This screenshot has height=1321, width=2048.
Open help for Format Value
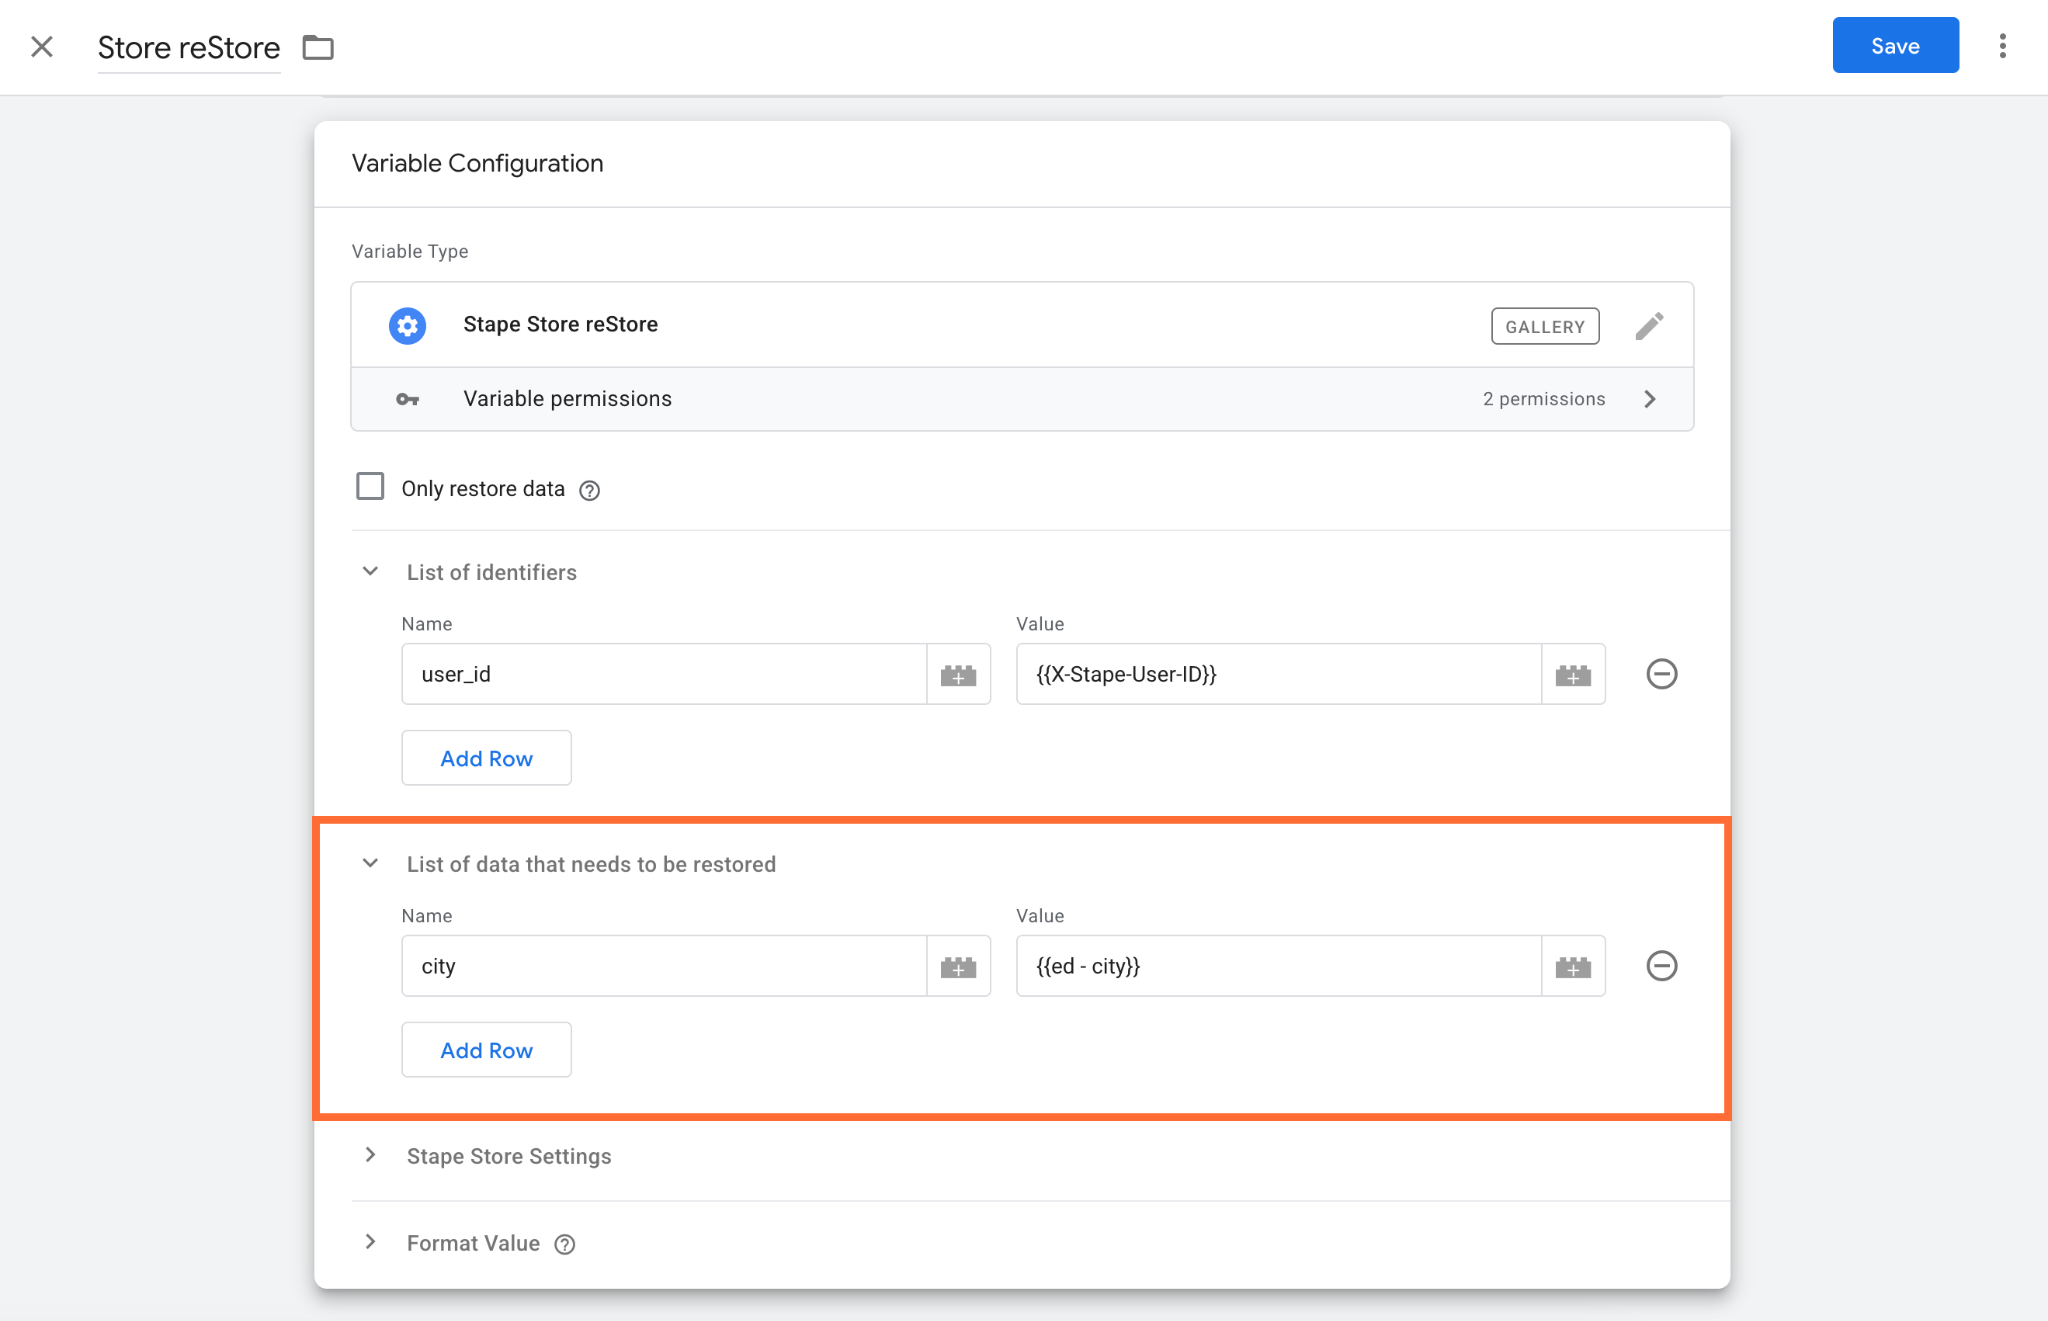(565, 1244)
